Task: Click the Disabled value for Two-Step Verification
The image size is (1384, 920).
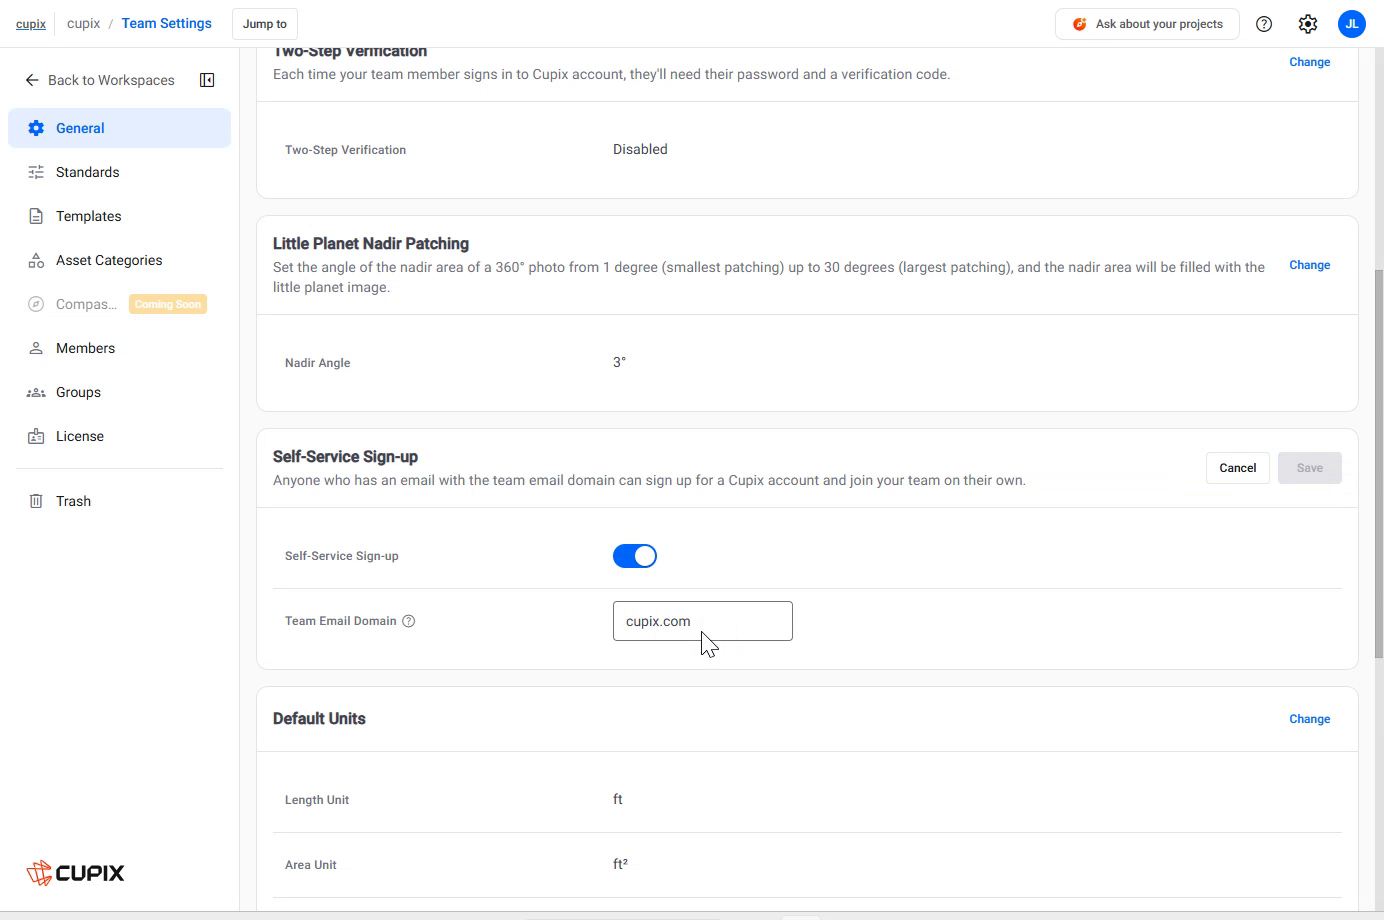Action: [x=640, y=149]
